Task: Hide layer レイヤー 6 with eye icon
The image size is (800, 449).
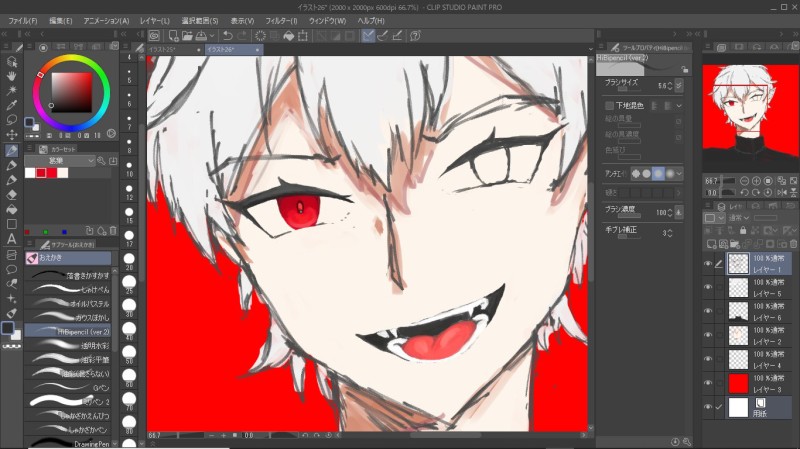Action: (708, 311)
